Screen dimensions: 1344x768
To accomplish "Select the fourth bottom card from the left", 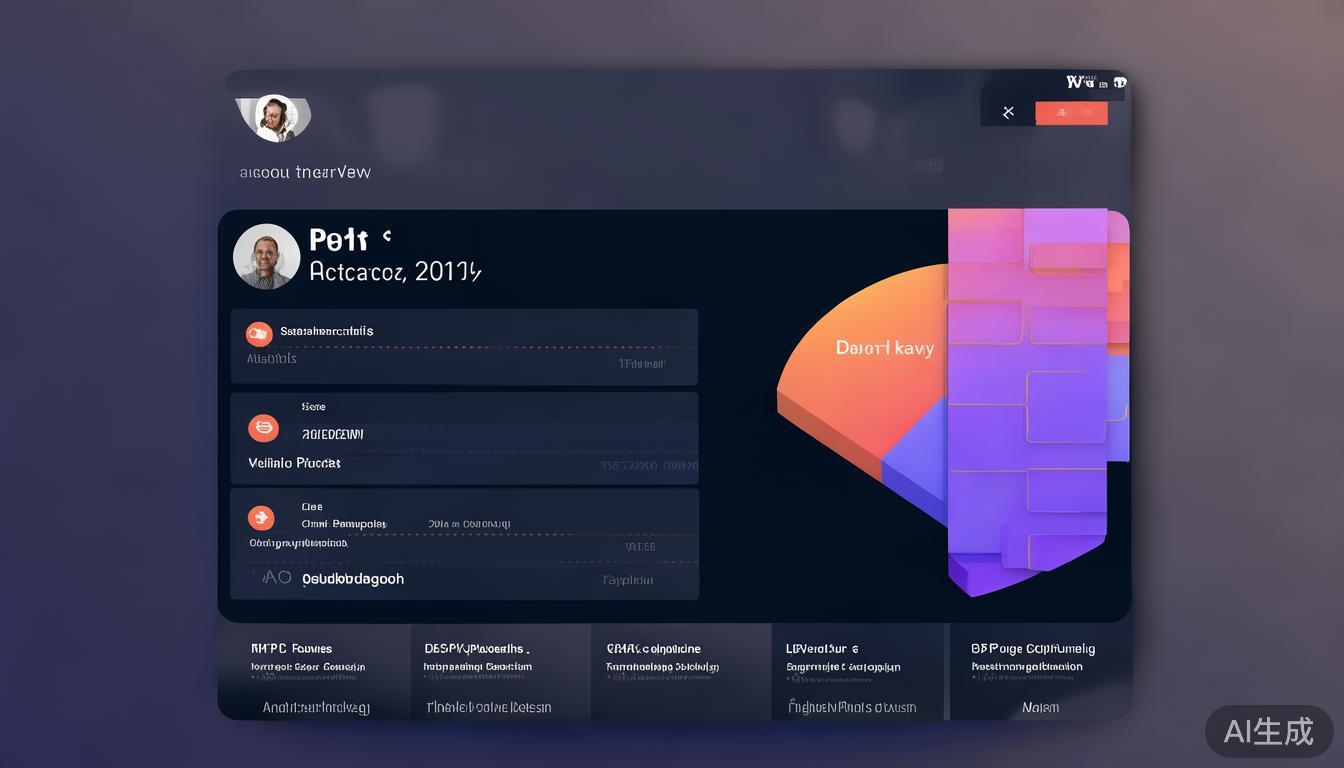I will (858, 672).
